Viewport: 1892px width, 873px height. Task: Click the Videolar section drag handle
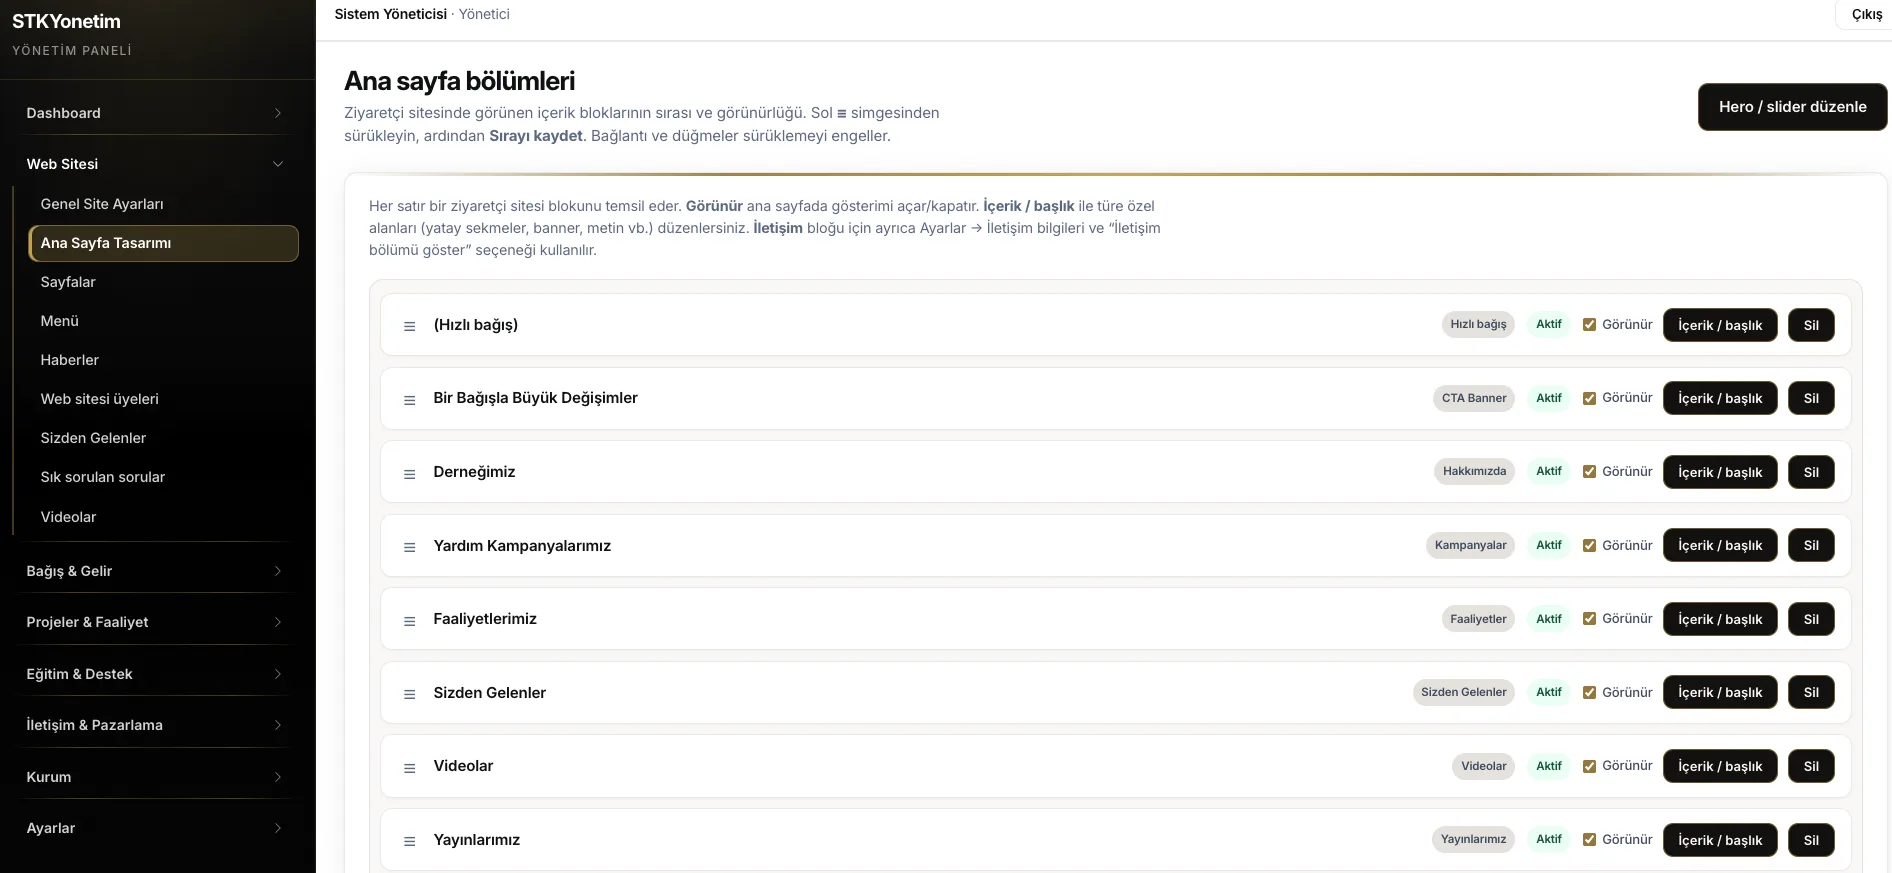coord(409,768)
